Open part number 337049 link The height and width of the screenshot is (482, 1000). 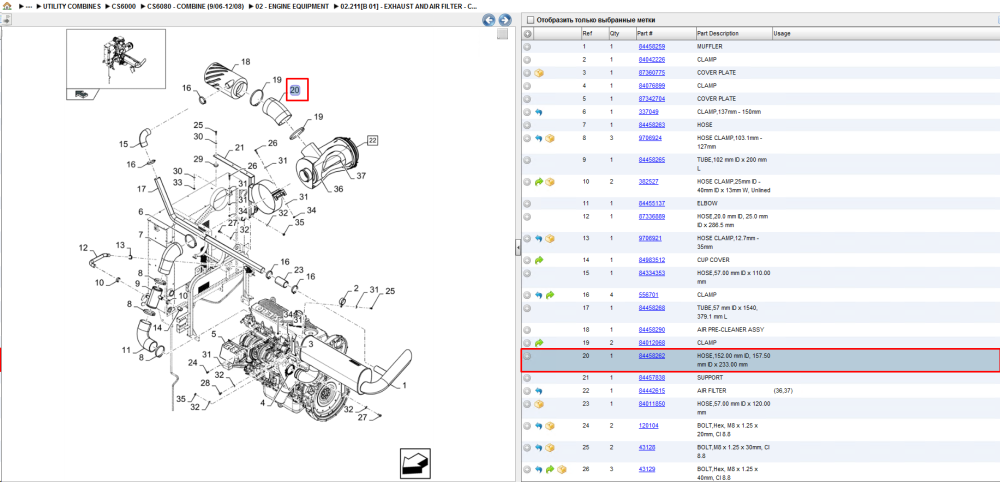[x=649, y=112]
